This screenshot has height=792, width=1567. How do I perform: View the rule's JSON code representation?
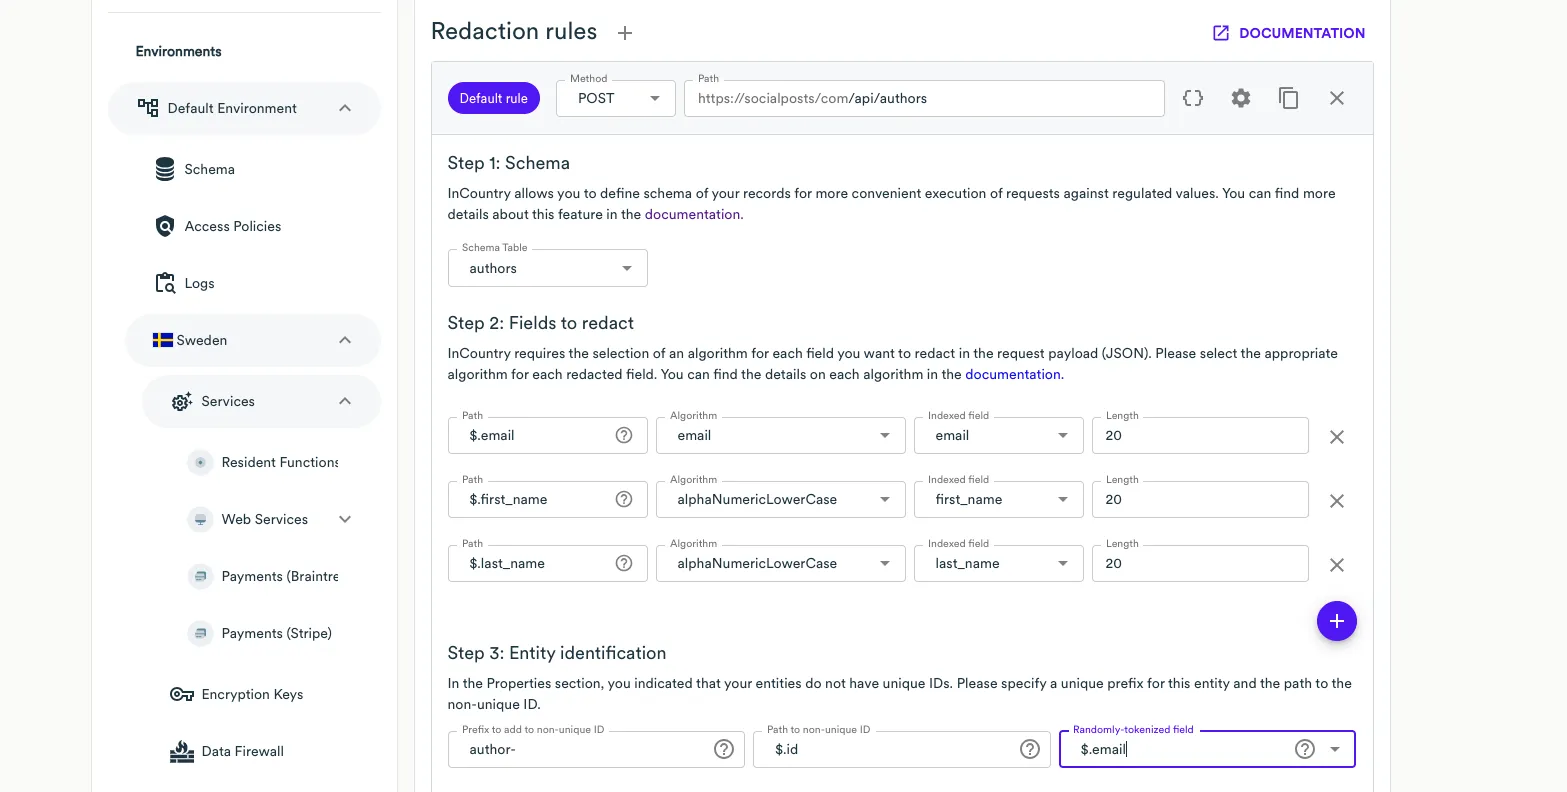[1193, 97]
